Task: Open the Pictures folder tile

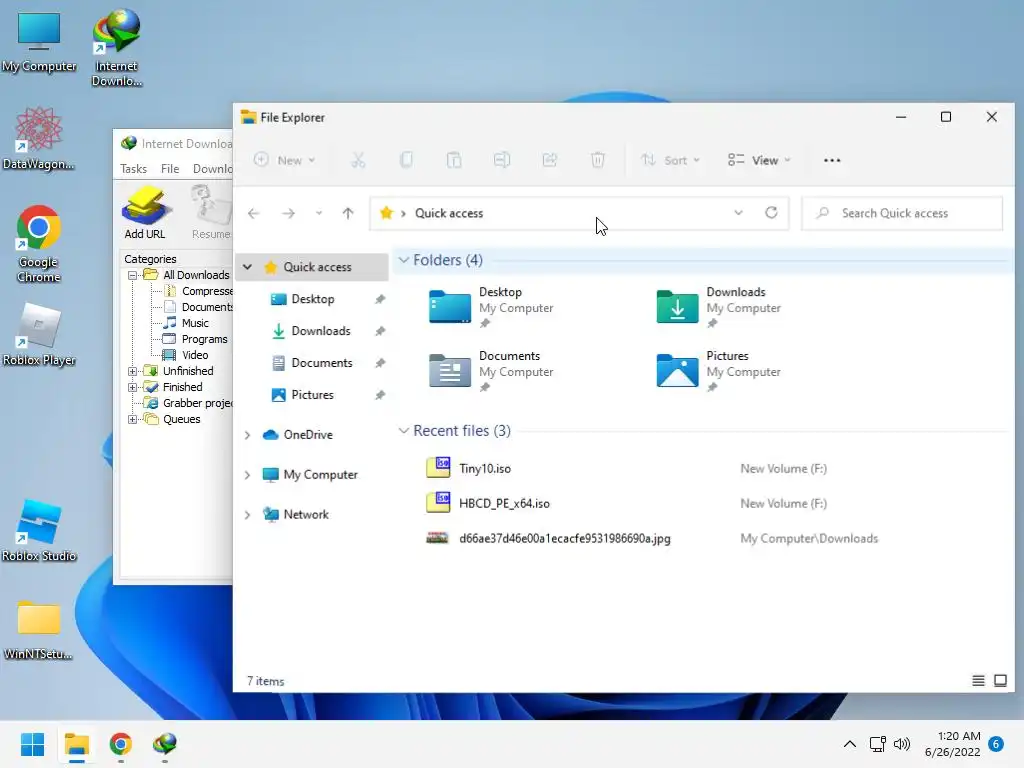Action: (x=718, y=371)
